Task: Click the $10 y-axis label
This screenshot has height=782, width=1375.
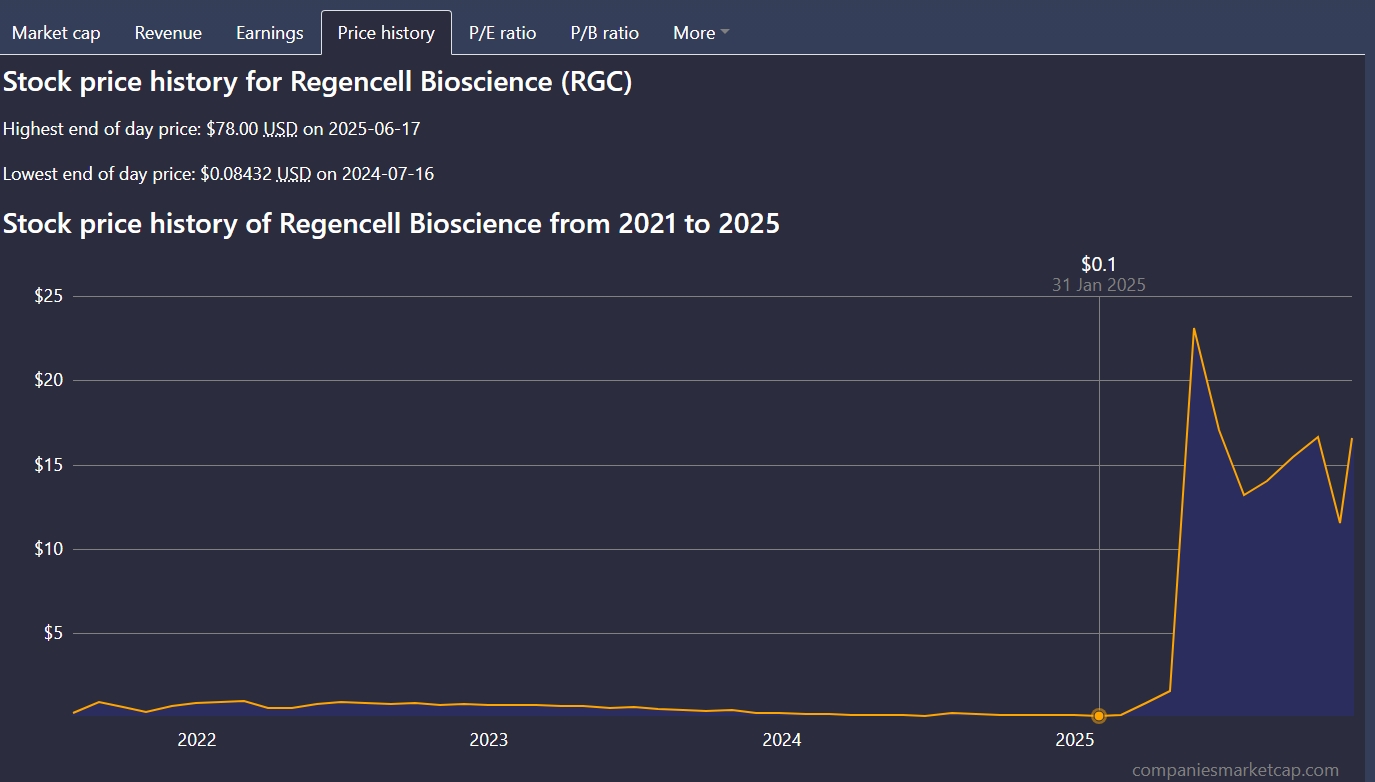Action: point(49,549)
